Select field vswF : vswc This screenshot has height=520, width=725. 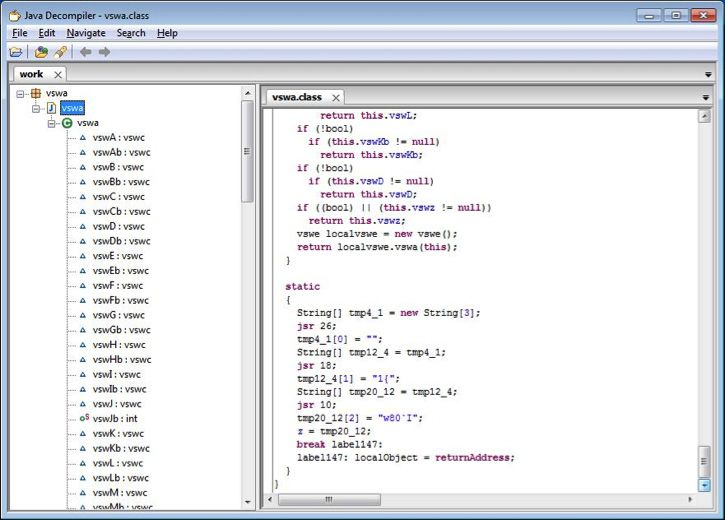pyautogui.click(x=118, y=286)
